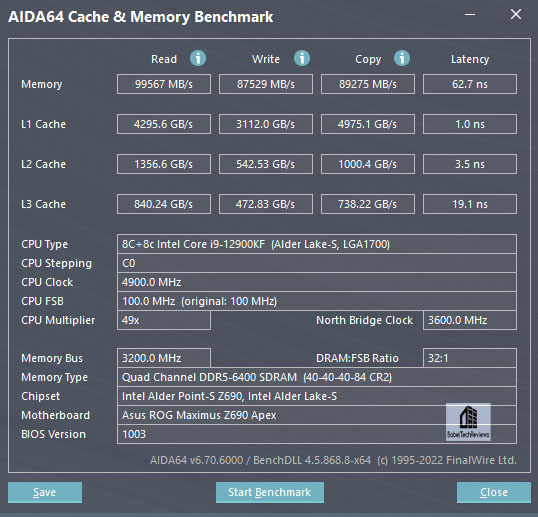The height and width of the screenshot is (517, 538).
Task: Select the Memory Read result 99567 MB/s
Action: [x=164, y=84]
